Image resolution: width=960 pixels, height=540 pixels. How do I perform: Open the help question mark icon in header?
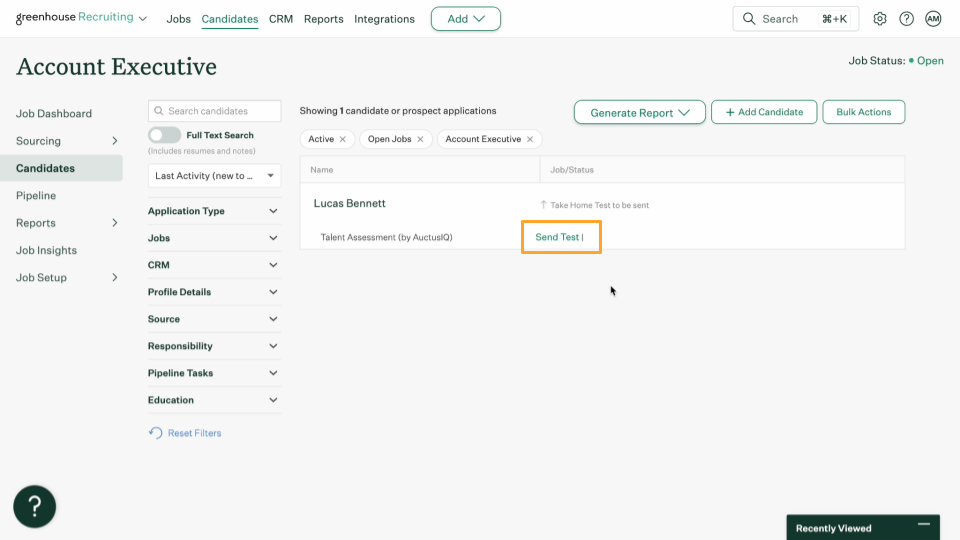(906, 19)
